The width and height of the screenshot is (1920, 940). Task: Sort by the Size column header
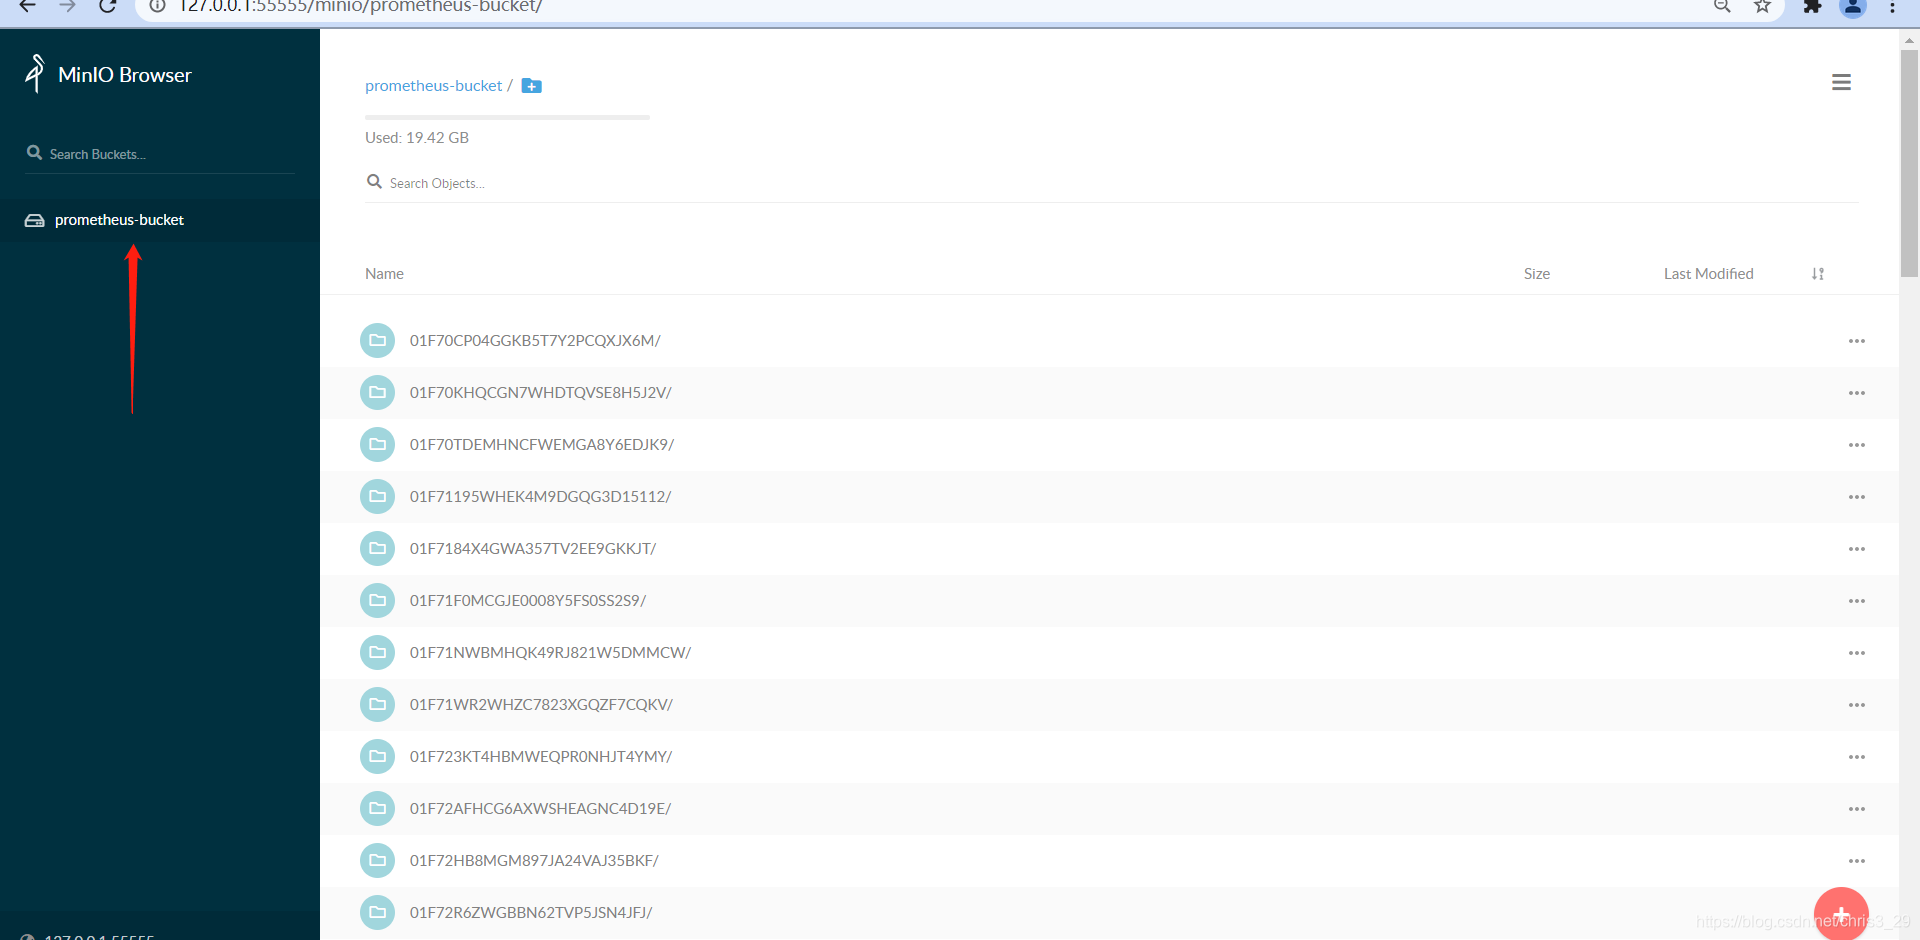[x=1537, y=274]
